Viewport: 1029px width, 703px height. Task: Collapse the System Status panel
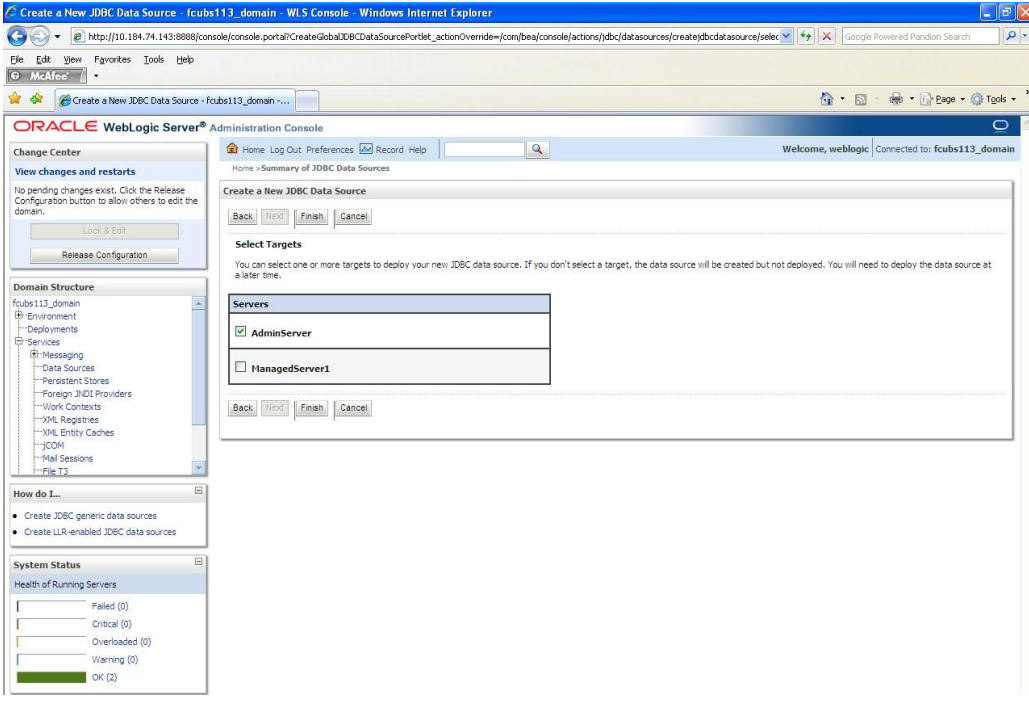199,561
